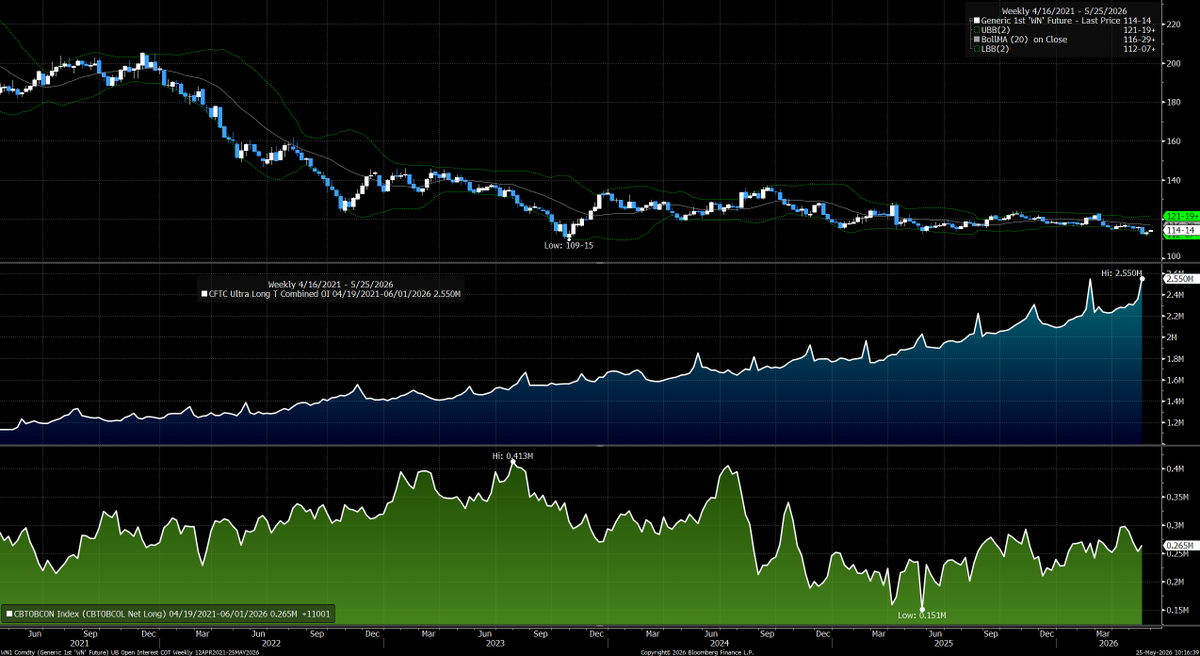Click the Hi: 0.413M annotation
The width and height of the screenshot is (1200, 656).
(513, 455)
